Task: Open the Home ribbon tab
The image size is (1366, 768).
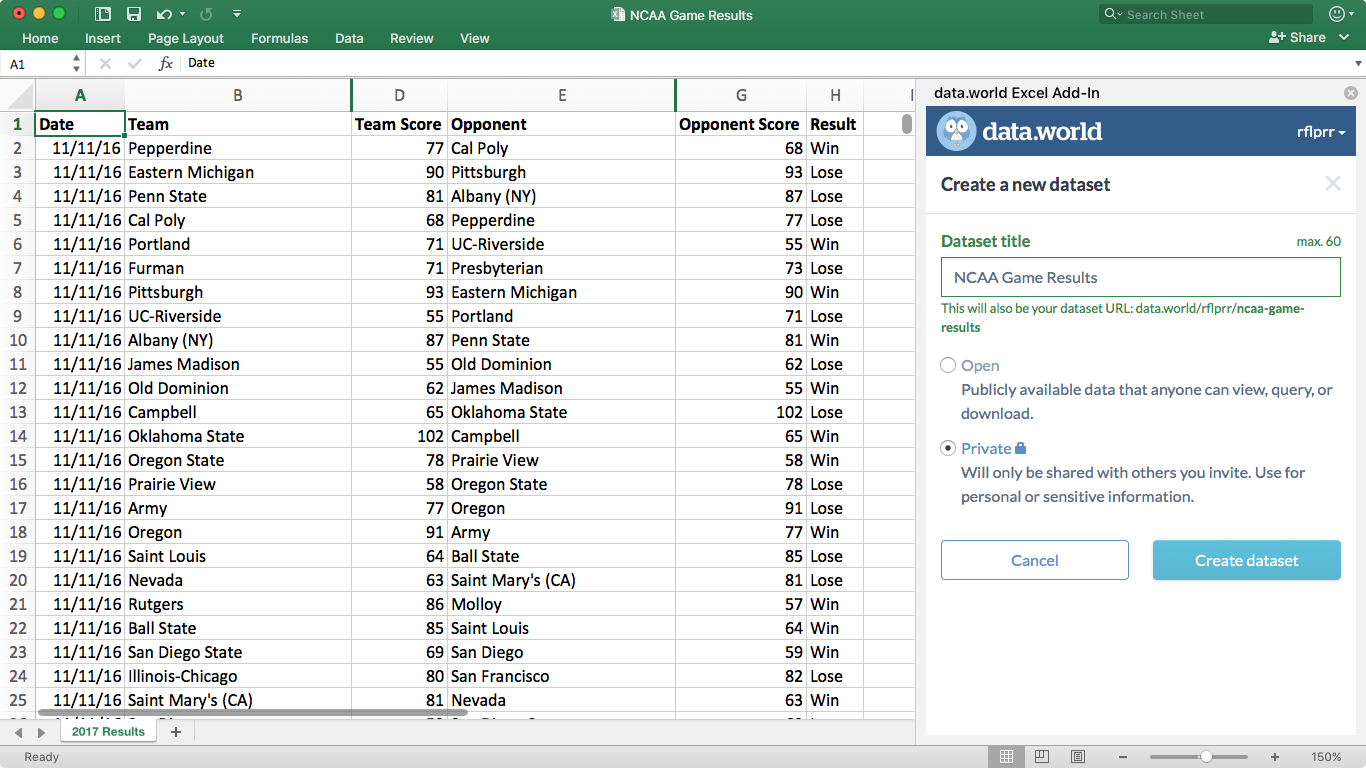Action: 40,38
